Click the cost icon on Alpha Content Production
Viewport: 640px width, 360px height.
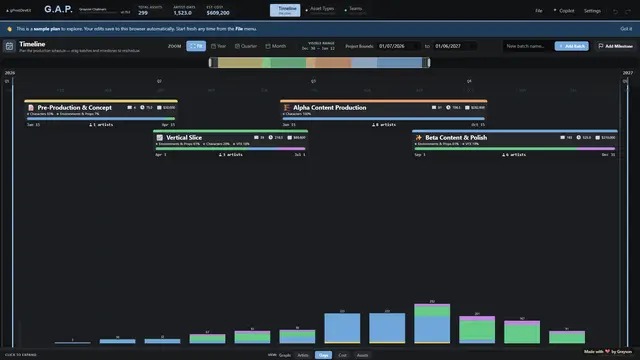click(467, 108)
